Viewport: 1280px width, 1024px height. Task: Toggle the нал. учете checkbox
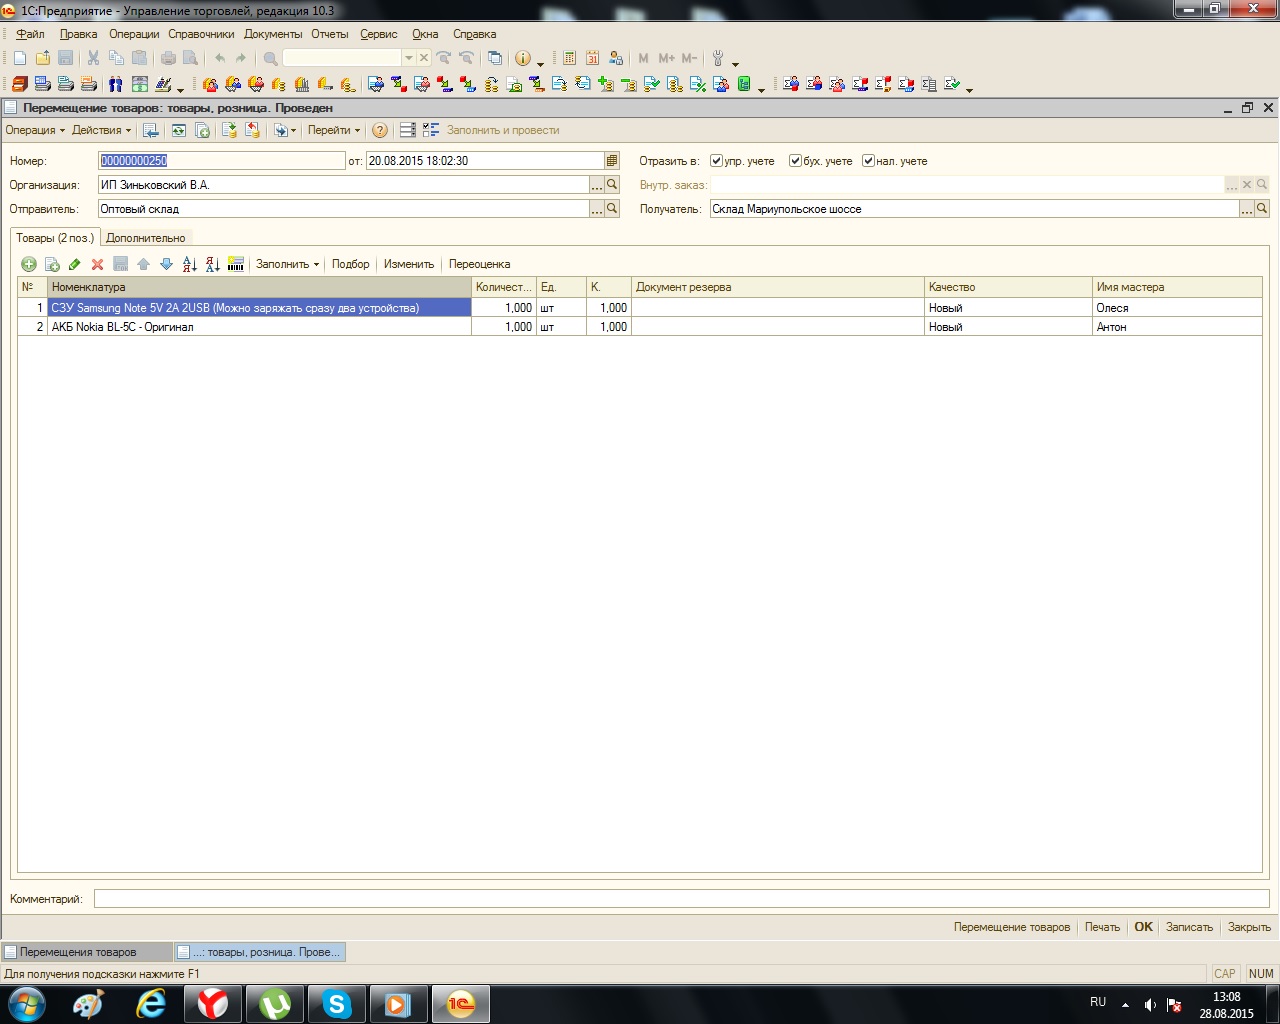(868, 161)
